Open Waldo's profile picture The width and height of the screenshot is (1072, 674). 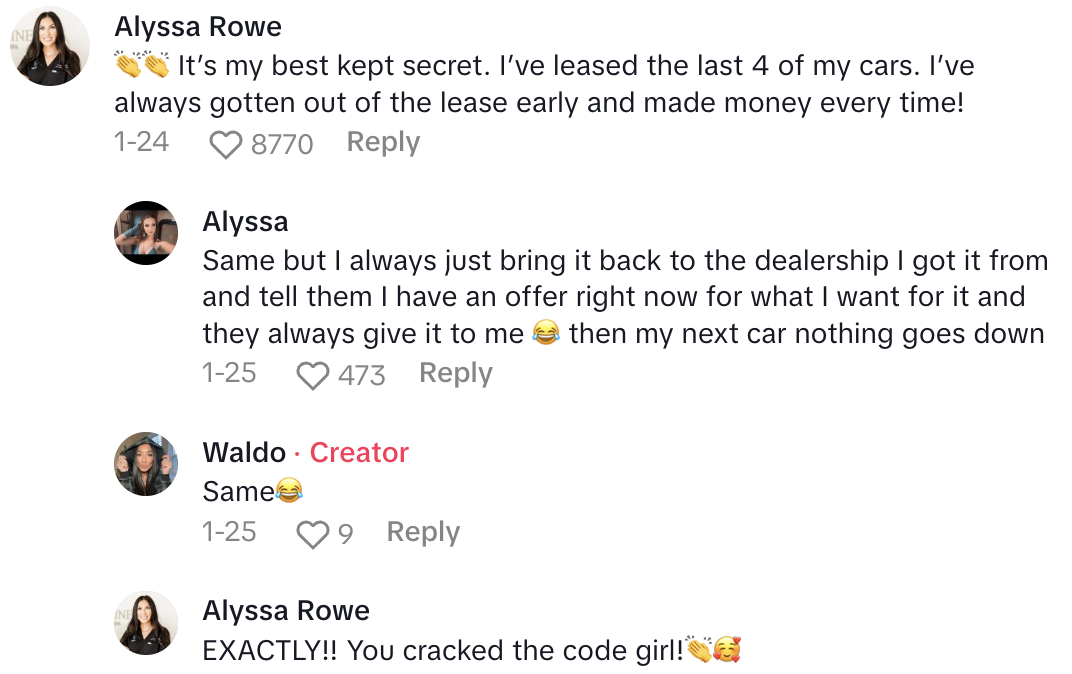146,464
